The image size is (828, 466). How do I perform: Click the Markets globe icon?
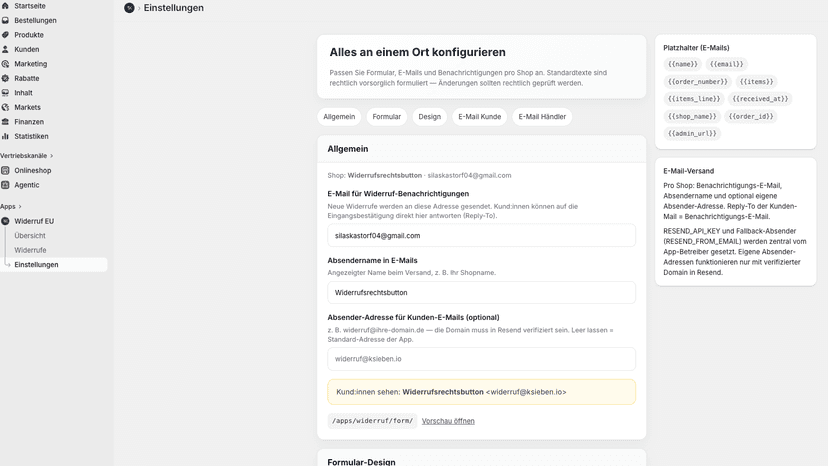(5, 107)
